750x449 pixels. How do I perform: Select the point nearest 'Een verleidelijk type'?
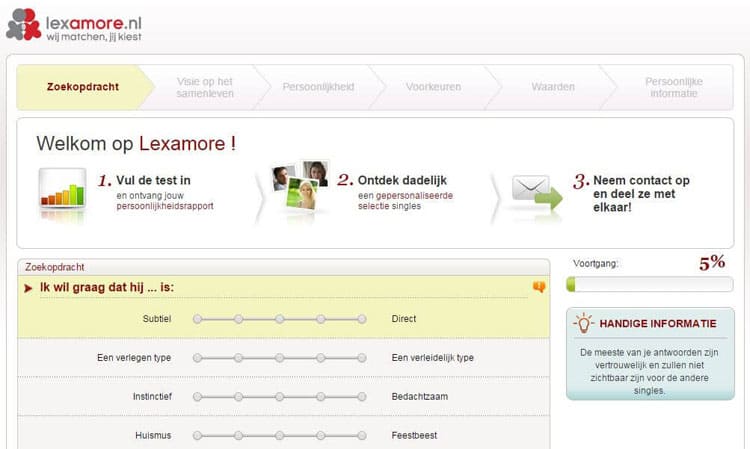pyautogui.click(x=362, y=358)
